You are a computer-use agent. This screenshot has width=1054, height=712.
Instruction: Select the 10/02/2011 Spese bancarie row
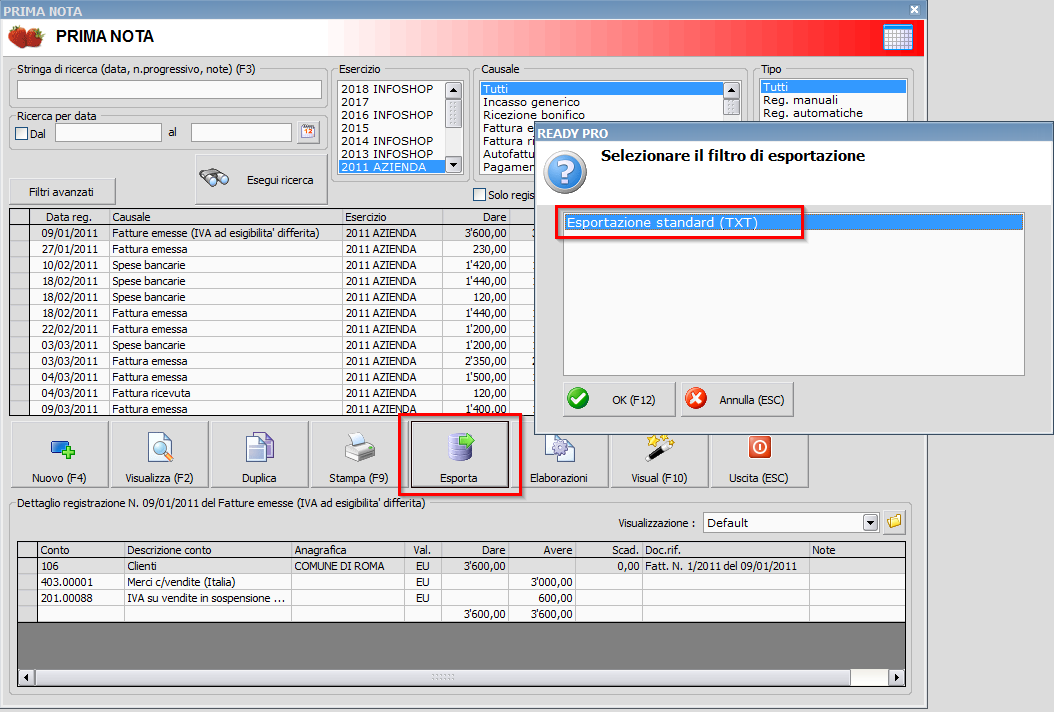tap(272, 265)
